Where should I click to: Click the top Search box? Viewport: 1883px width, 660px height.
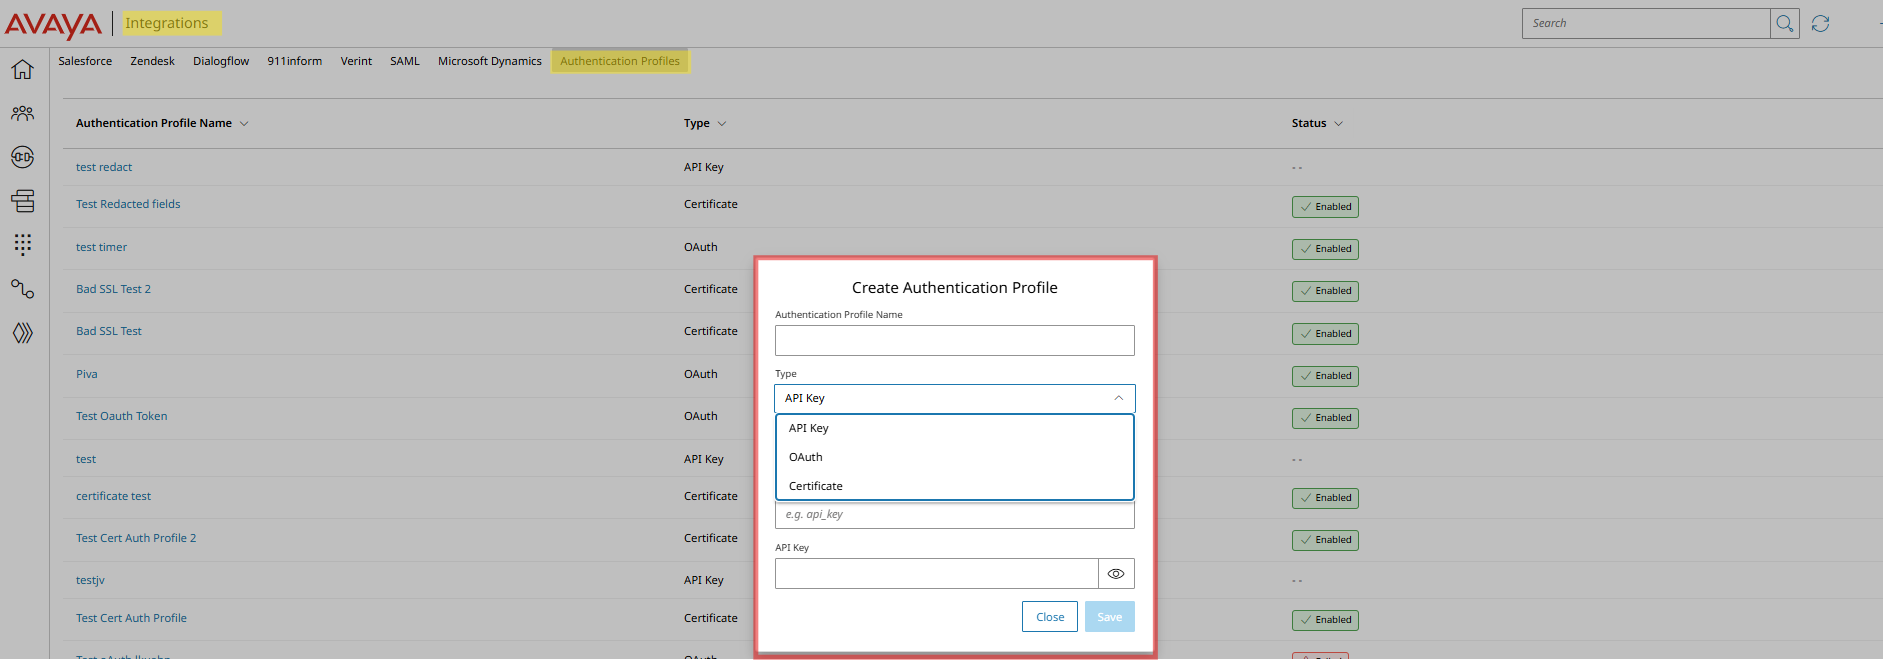1646,23
